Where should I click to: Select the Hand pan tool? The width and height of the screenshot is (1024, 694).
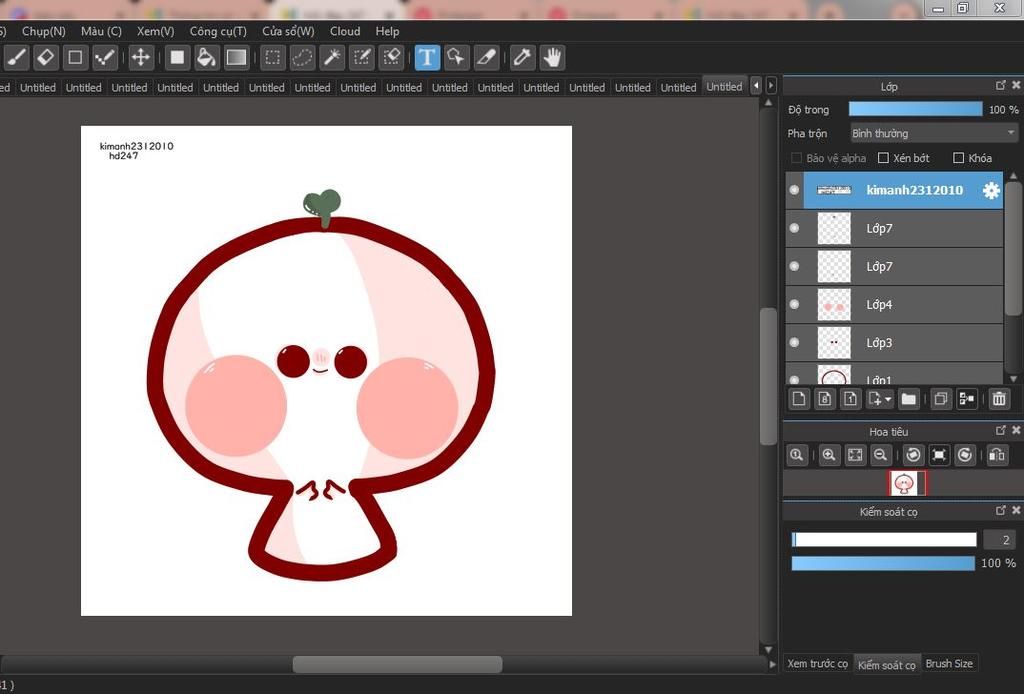[x=552, y=57]
